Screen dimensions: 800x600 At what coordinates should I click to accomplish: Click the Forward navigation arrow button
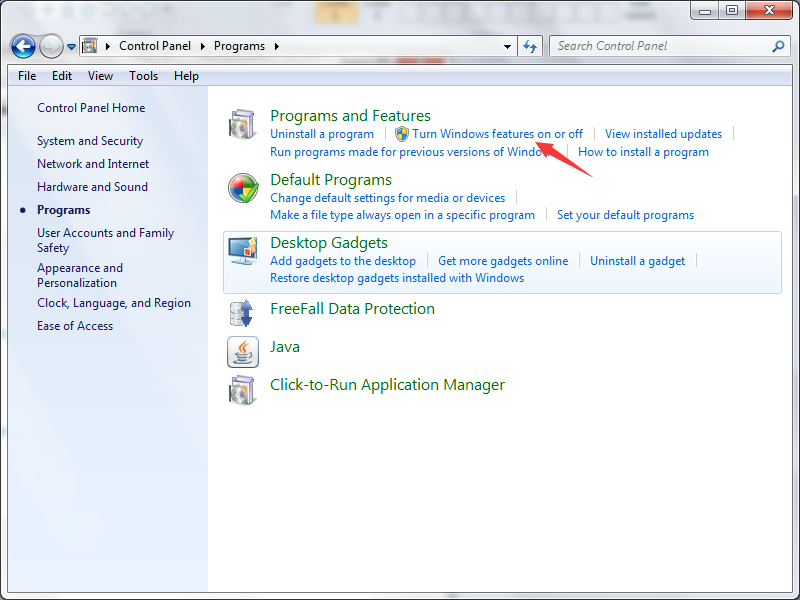51,46
